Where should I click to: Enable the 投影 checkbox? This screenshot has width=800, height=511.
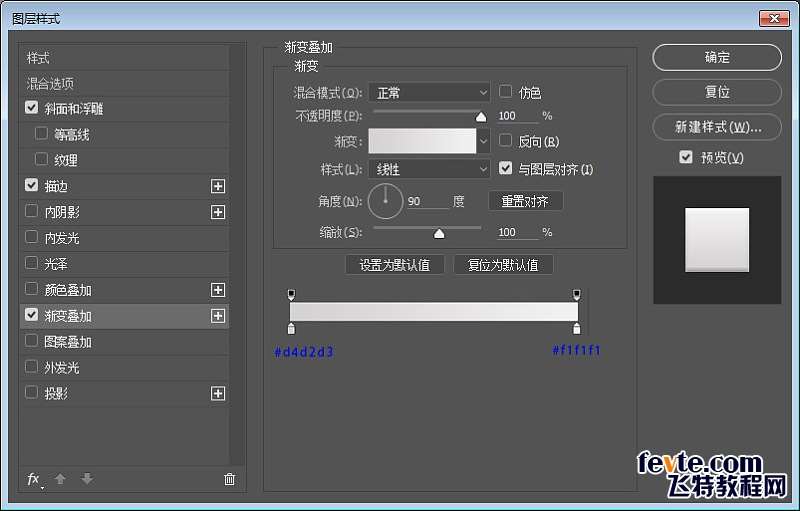click(32, 392)
